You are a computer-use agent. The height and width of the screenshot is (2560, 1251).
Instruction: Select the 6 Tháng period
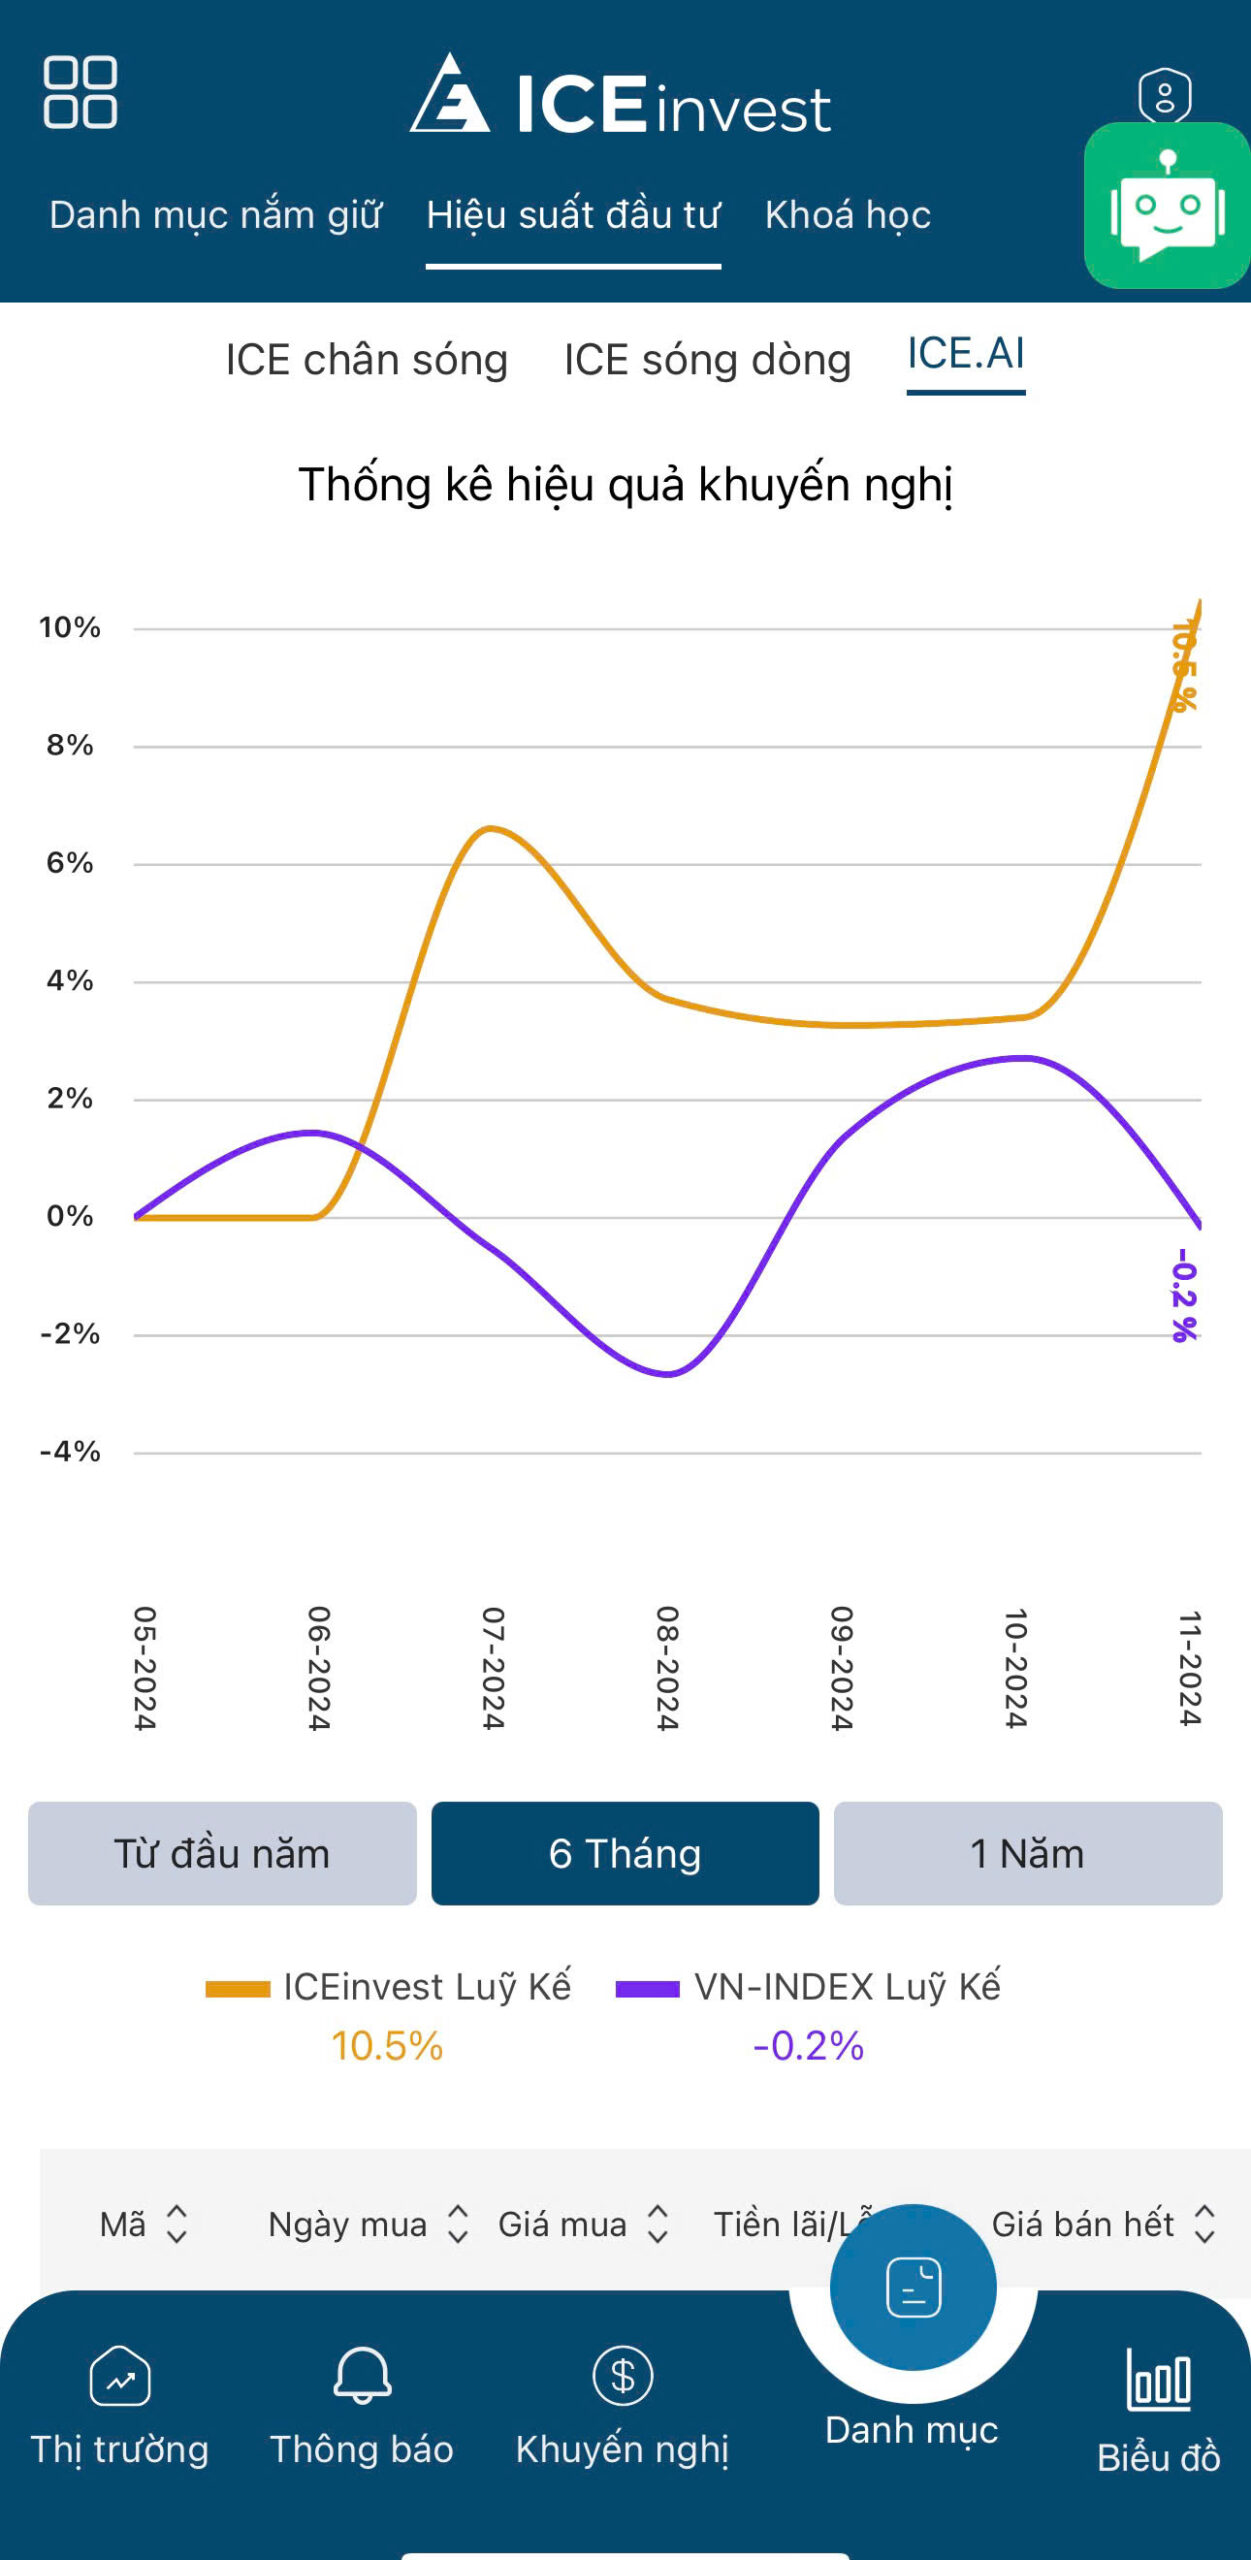tap(625, 1853)
